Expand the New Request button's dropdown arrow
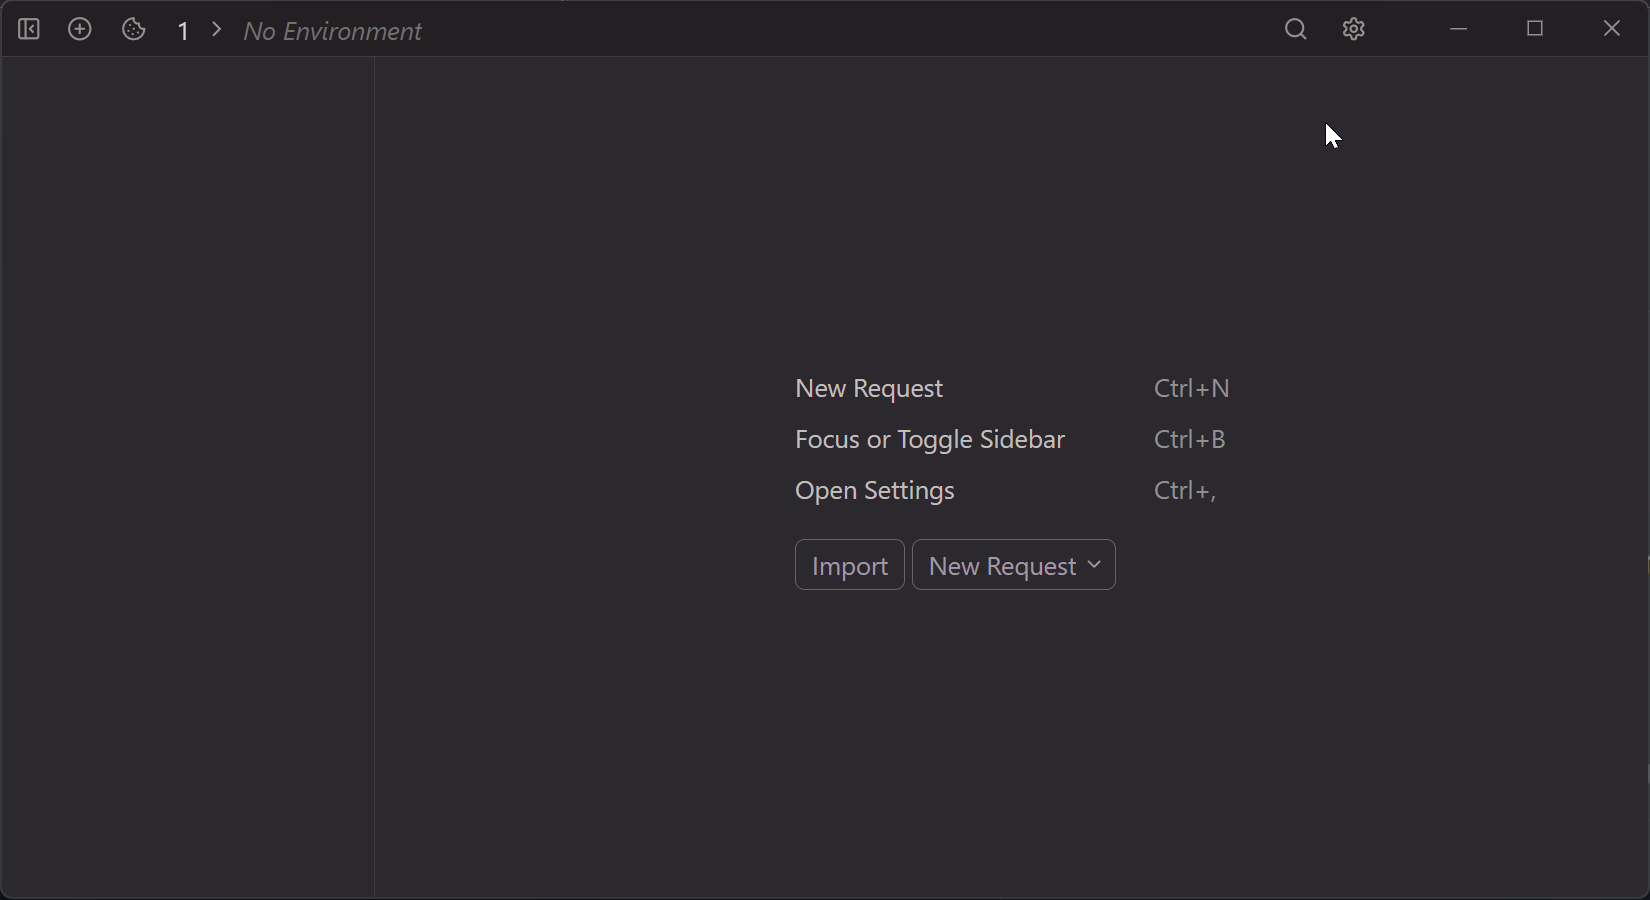Image resolution: width=1650 pixels, height=900 pixels. pos(1094,565)
